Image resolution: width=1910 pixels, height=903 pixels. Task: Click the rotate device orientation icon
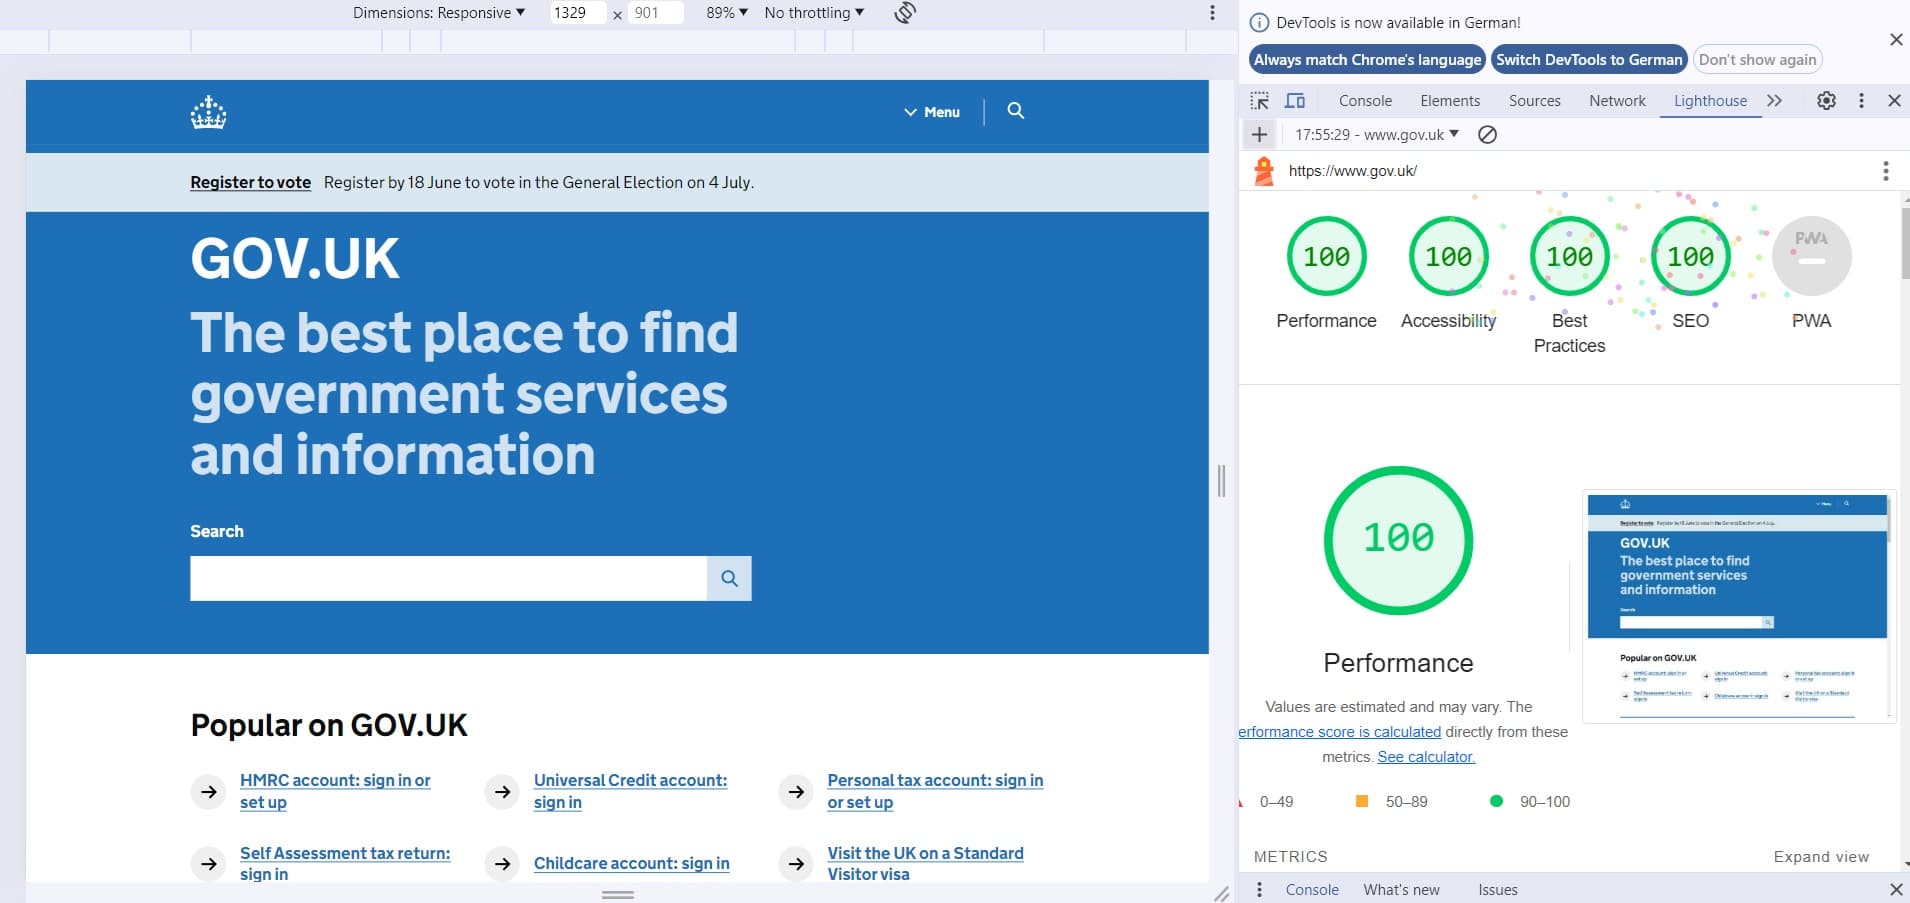click(x=905, y=13)
